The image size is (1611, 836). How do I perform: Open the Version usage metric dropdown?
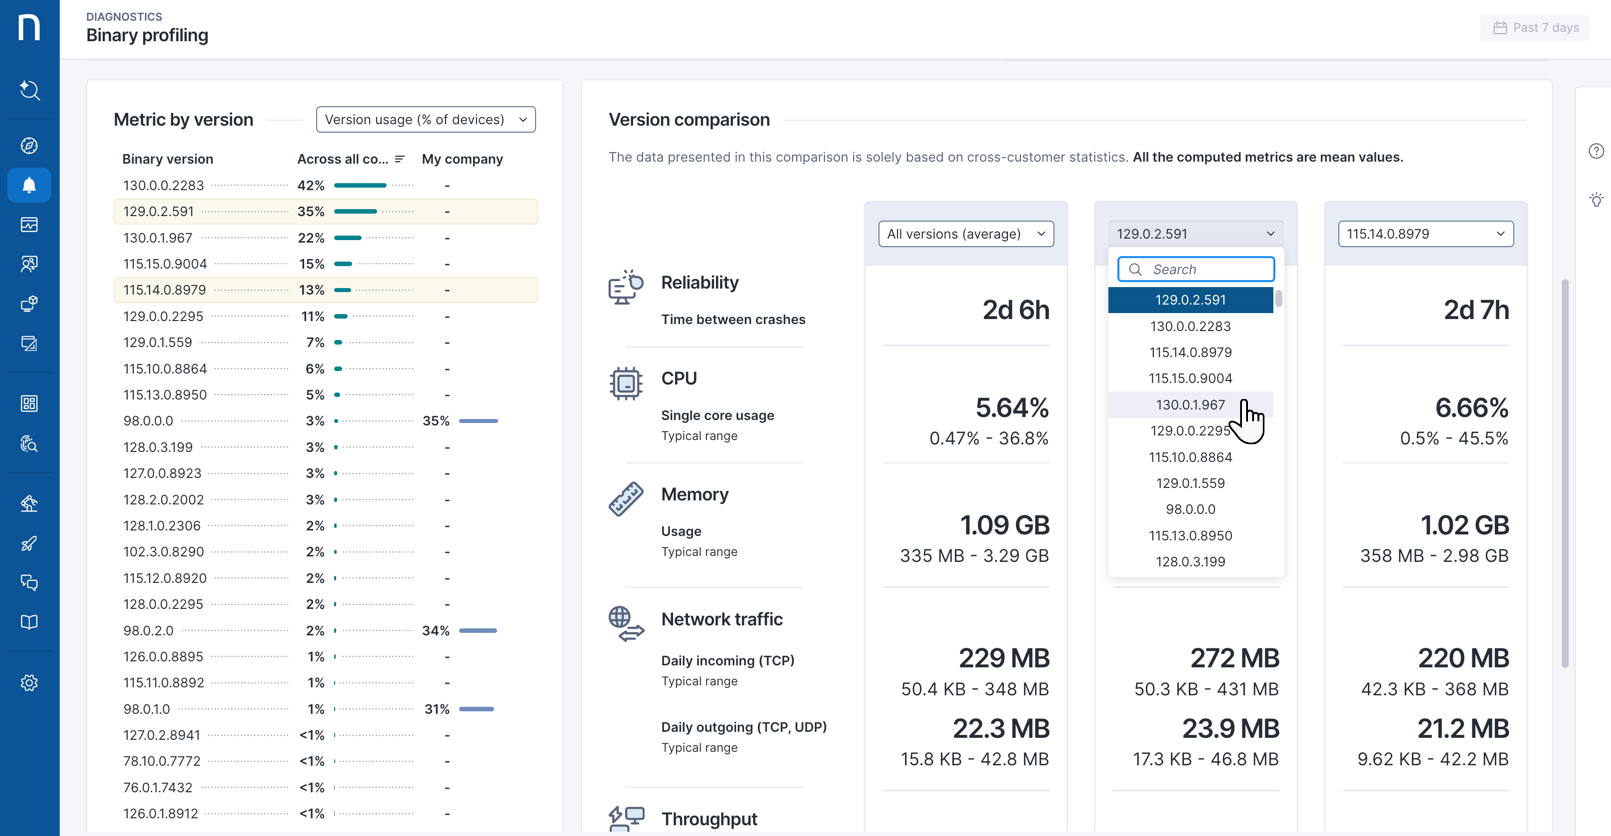pos(425,120)
